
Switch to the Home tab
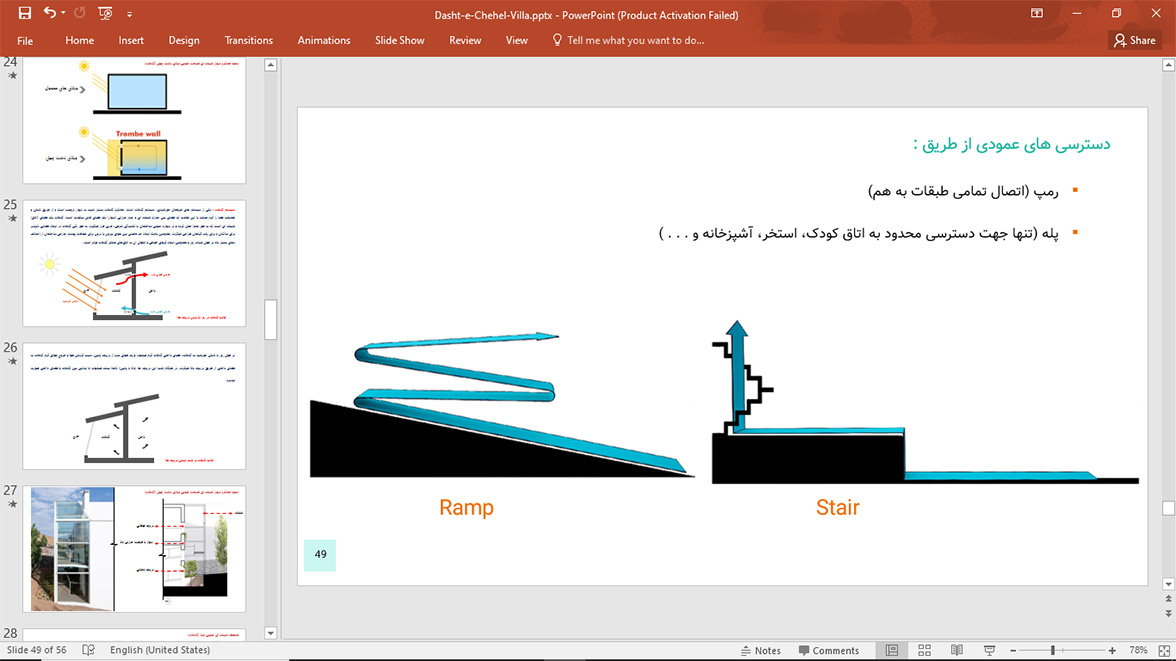80,41
